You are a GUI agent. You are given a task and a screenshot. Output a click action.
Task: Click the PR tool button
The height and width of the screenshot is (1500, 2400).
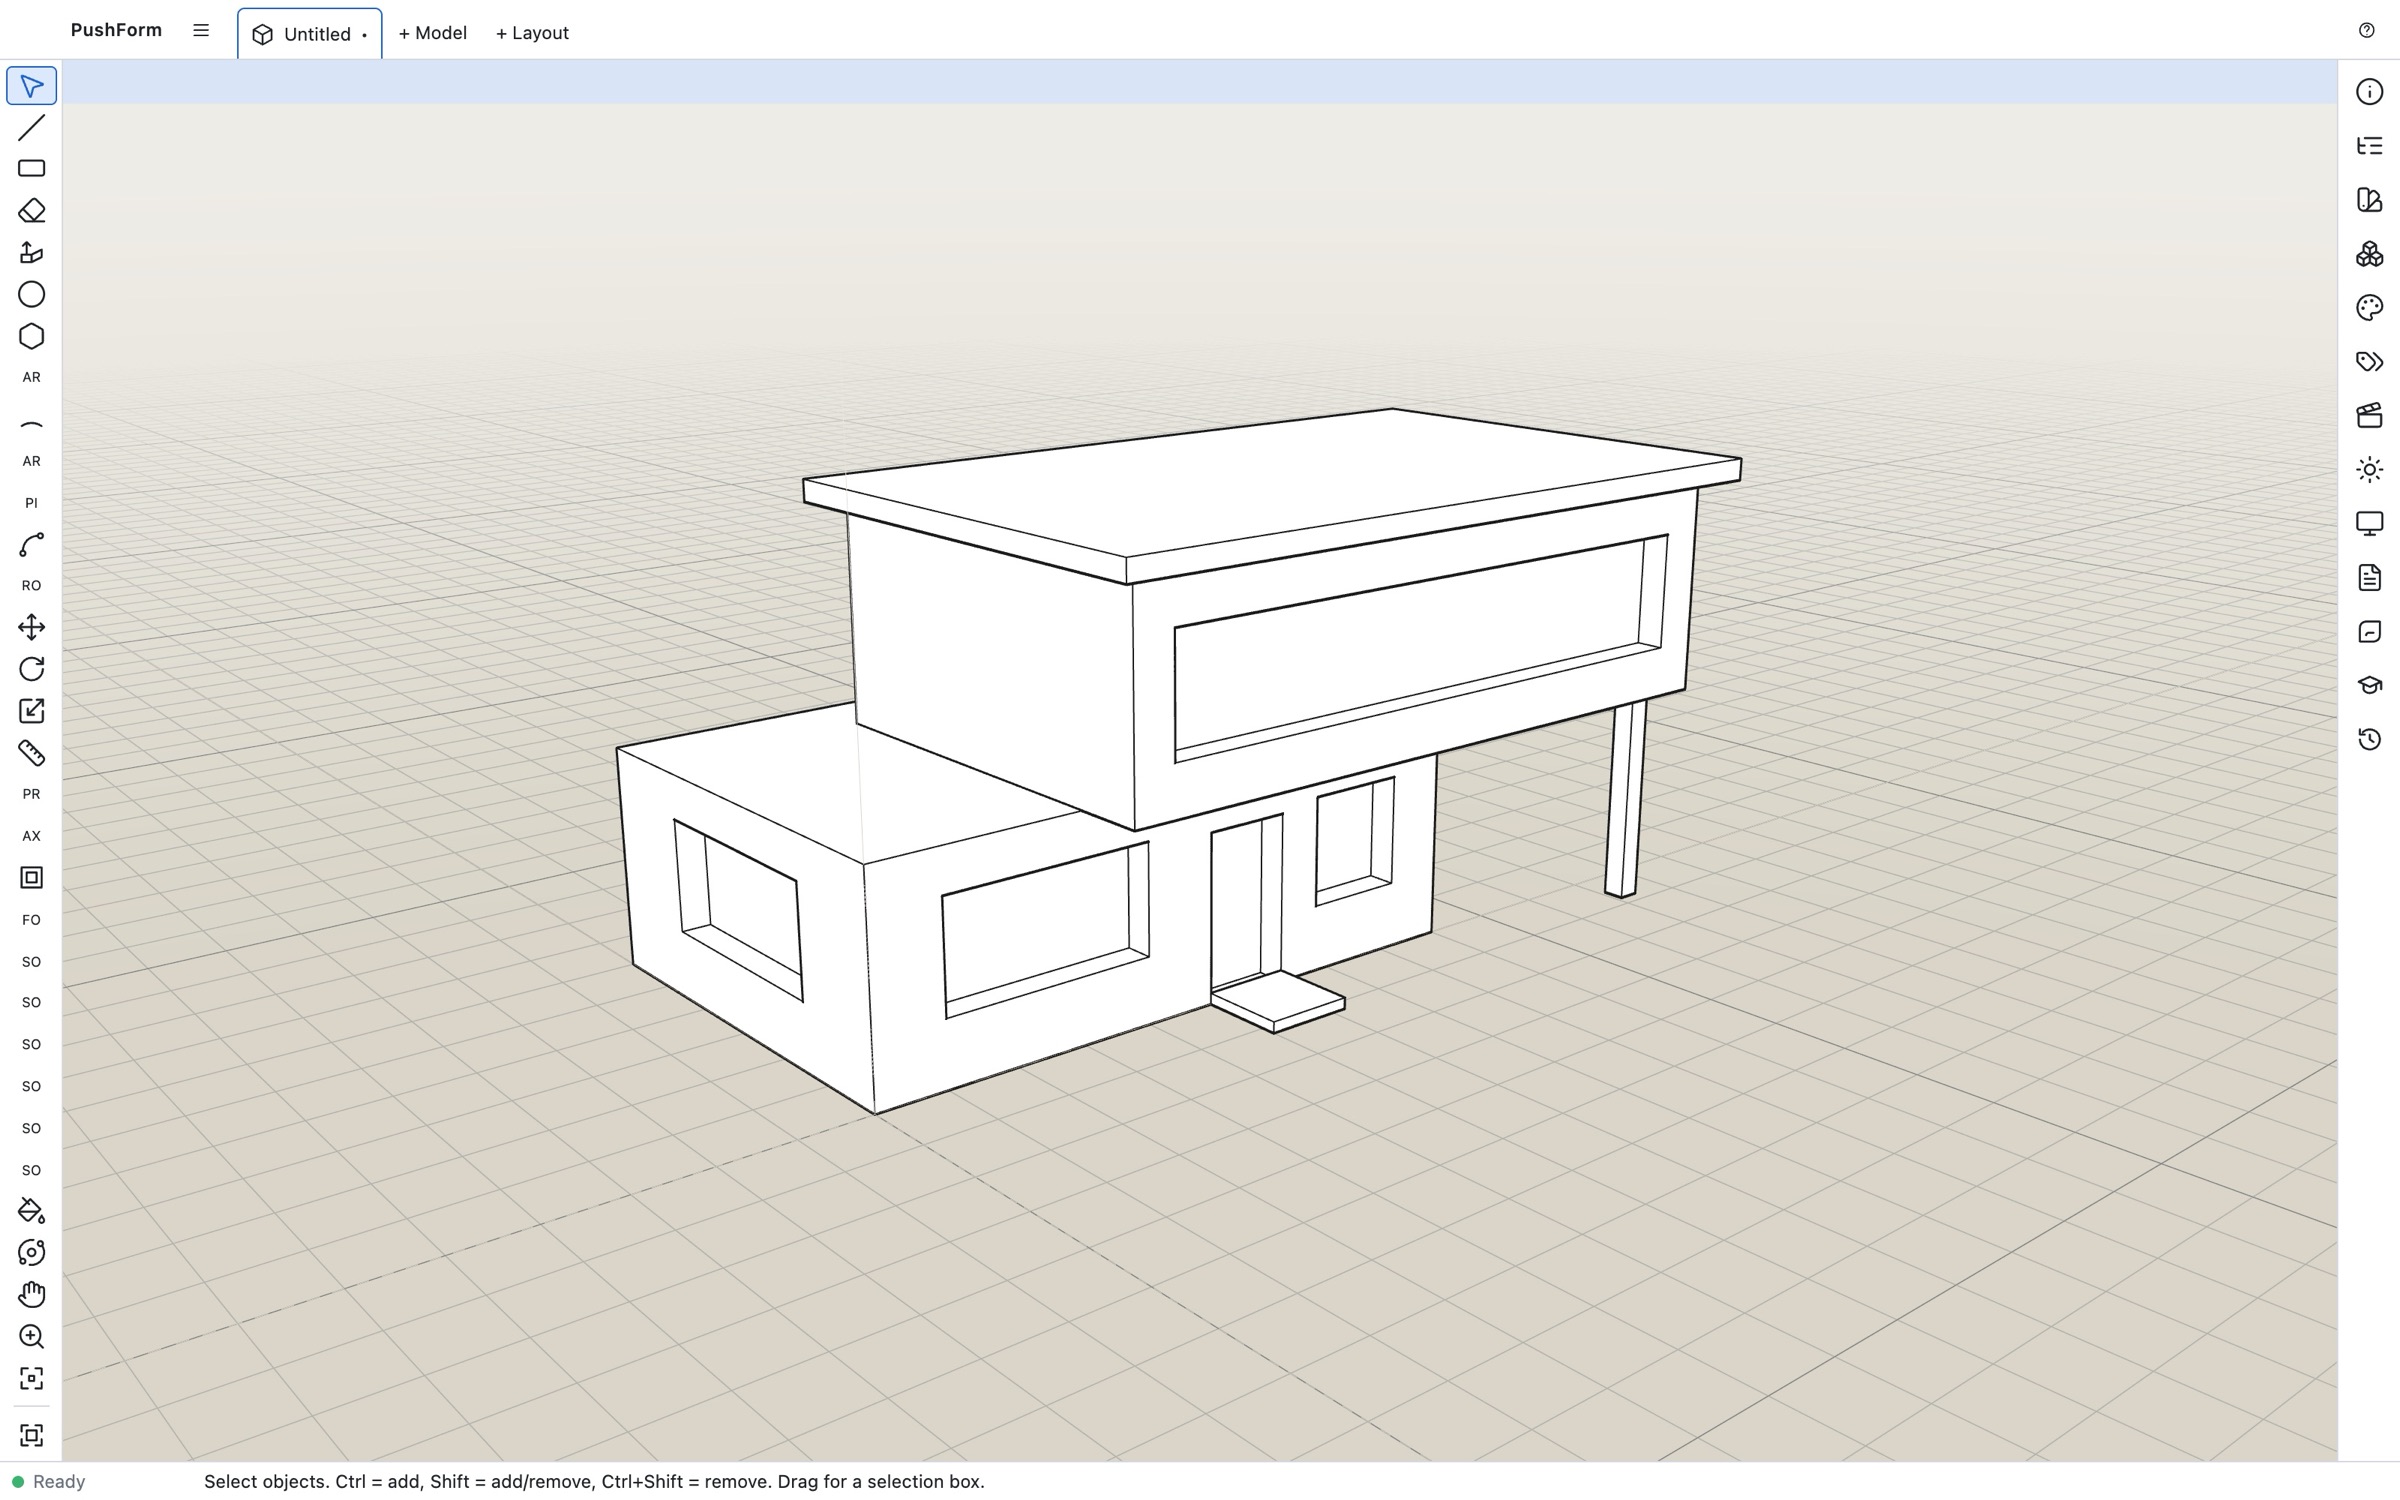pyautogui.click(x=31, y=794)
